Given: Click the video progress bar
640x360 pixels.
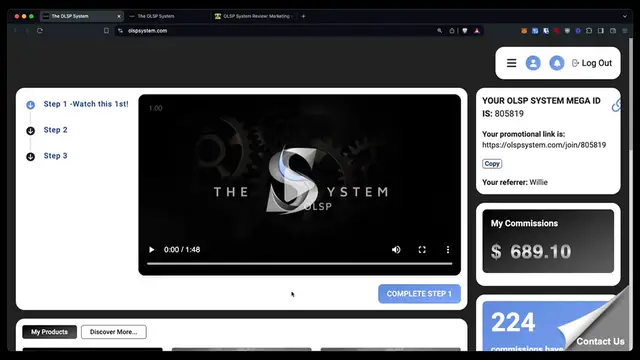Looking at the screenshot, I should [300, 264].
